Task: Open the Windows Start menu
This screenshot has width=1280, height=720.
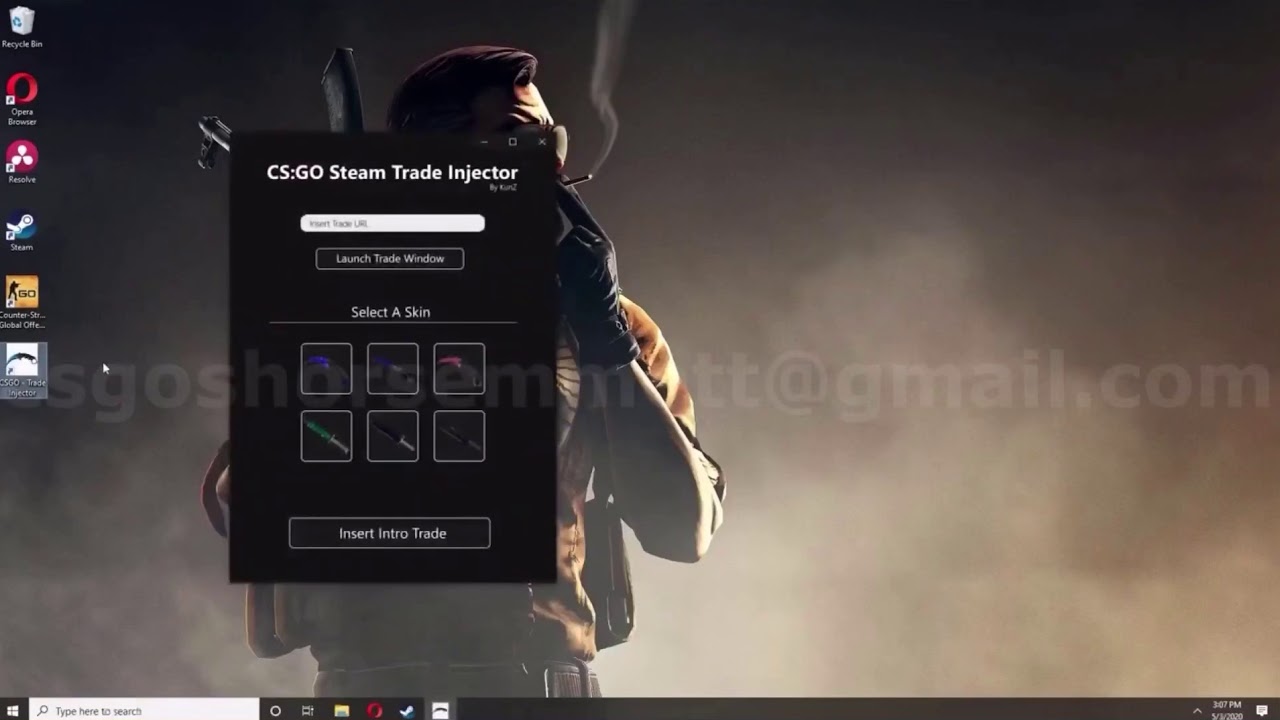Action: tap(14, 711)
